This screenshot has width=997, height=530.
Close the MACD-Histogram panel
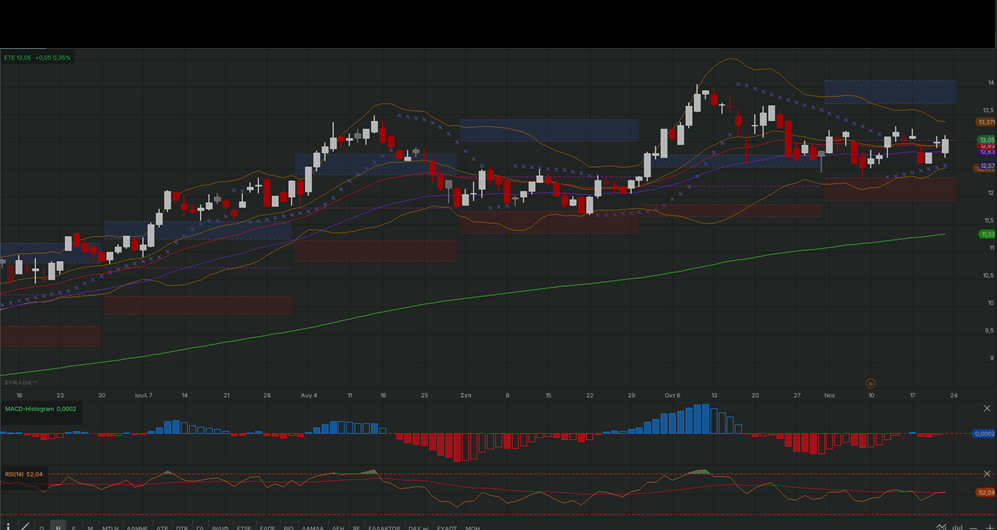click(x=987, y=409)
